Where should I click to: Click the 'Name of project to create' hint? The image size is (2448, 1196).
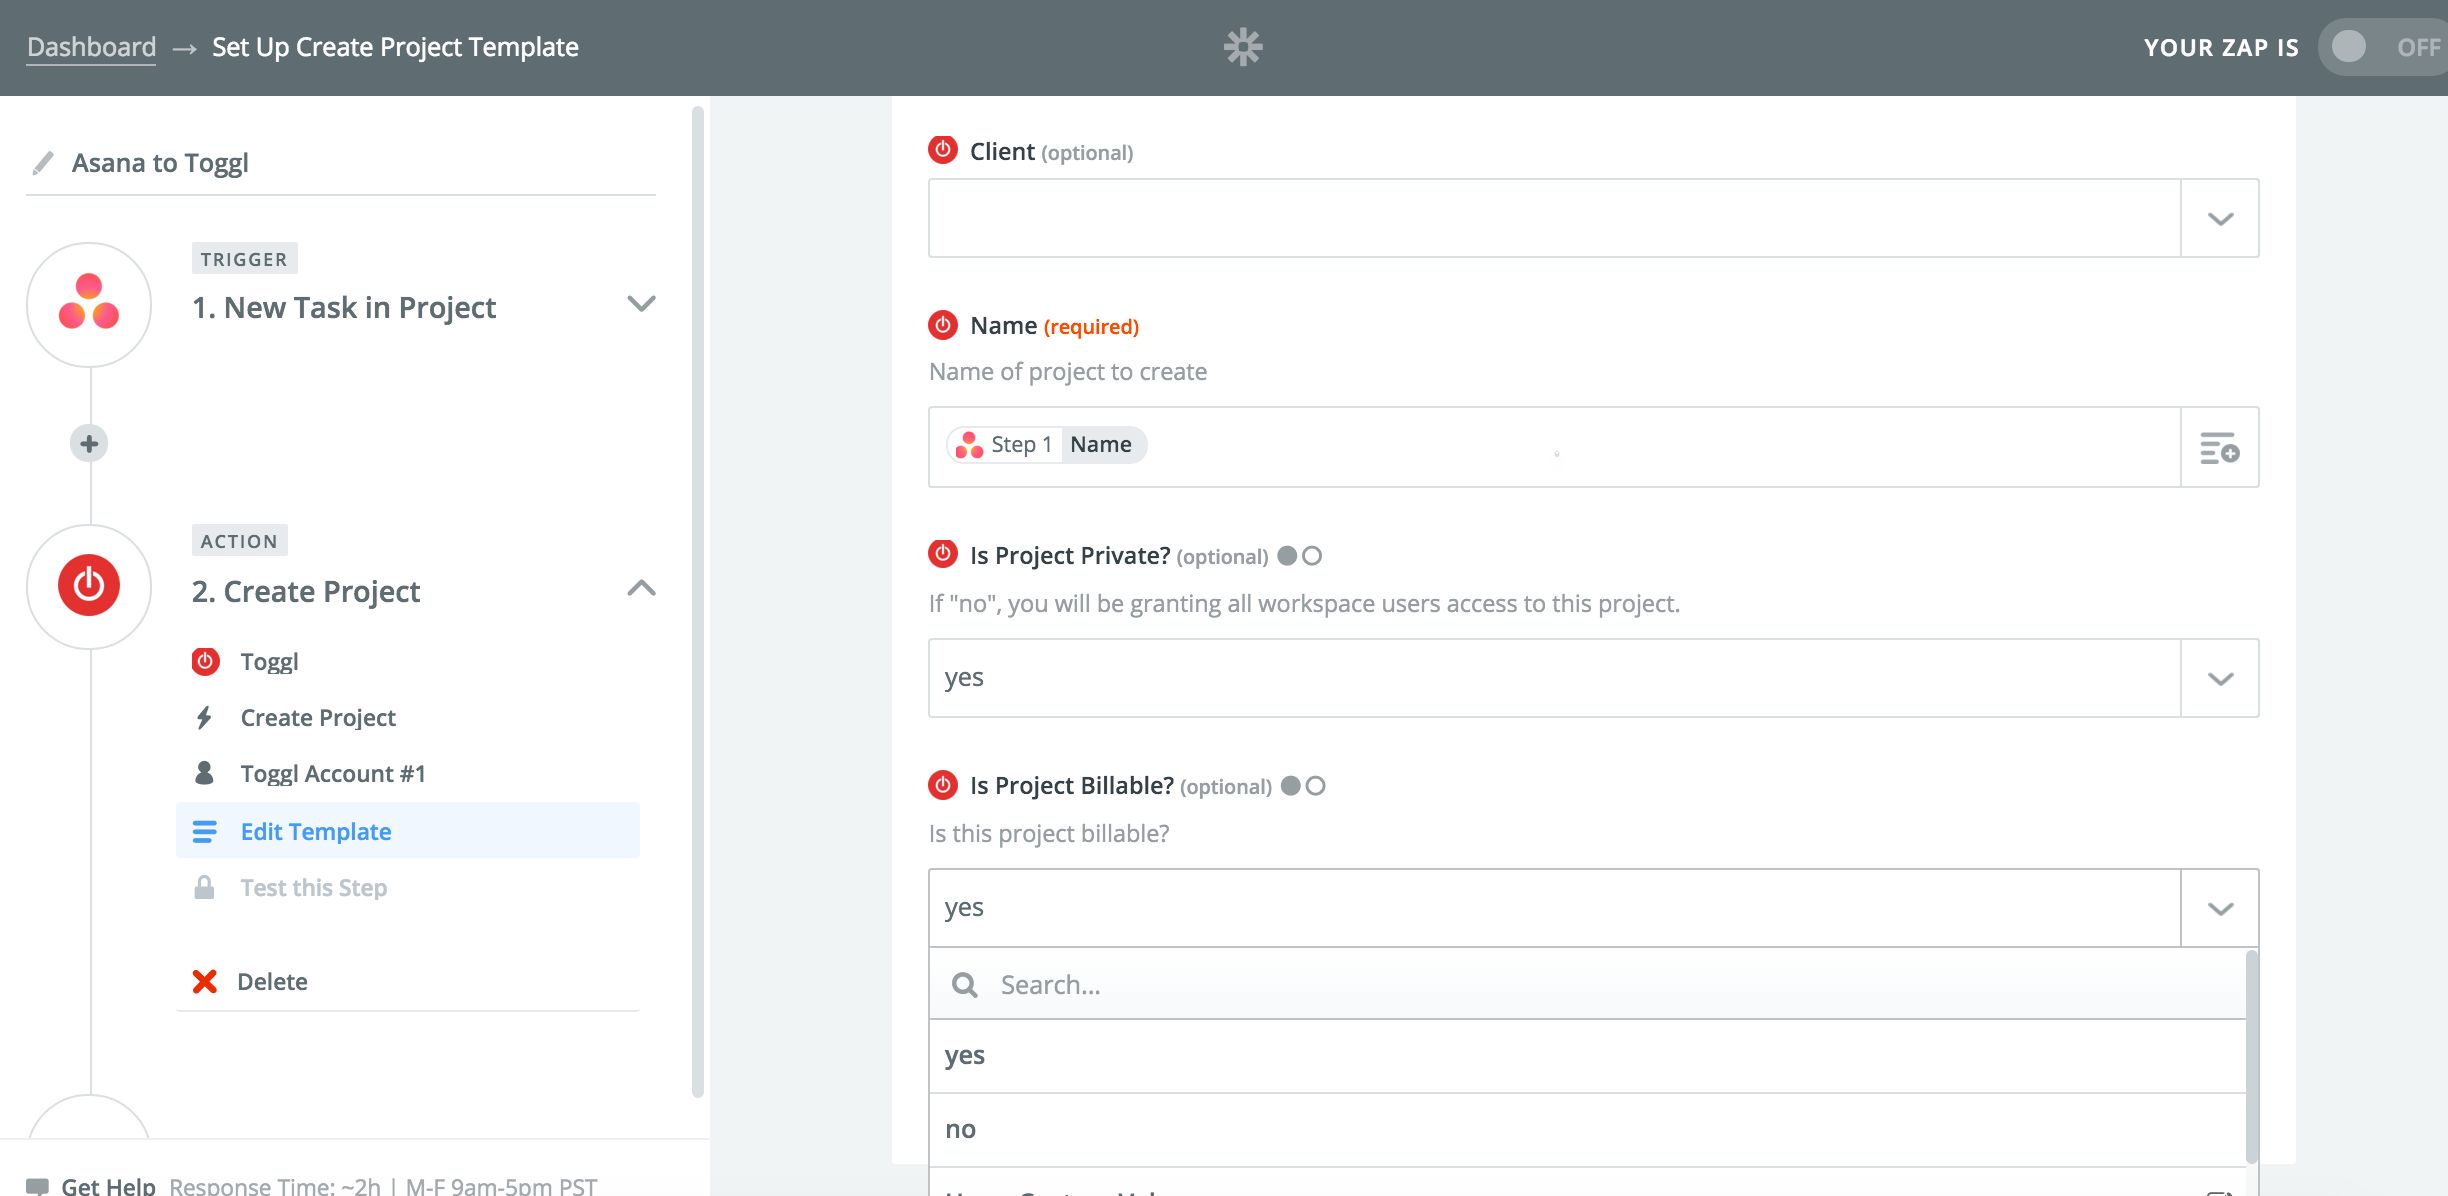click(1067, 372)
